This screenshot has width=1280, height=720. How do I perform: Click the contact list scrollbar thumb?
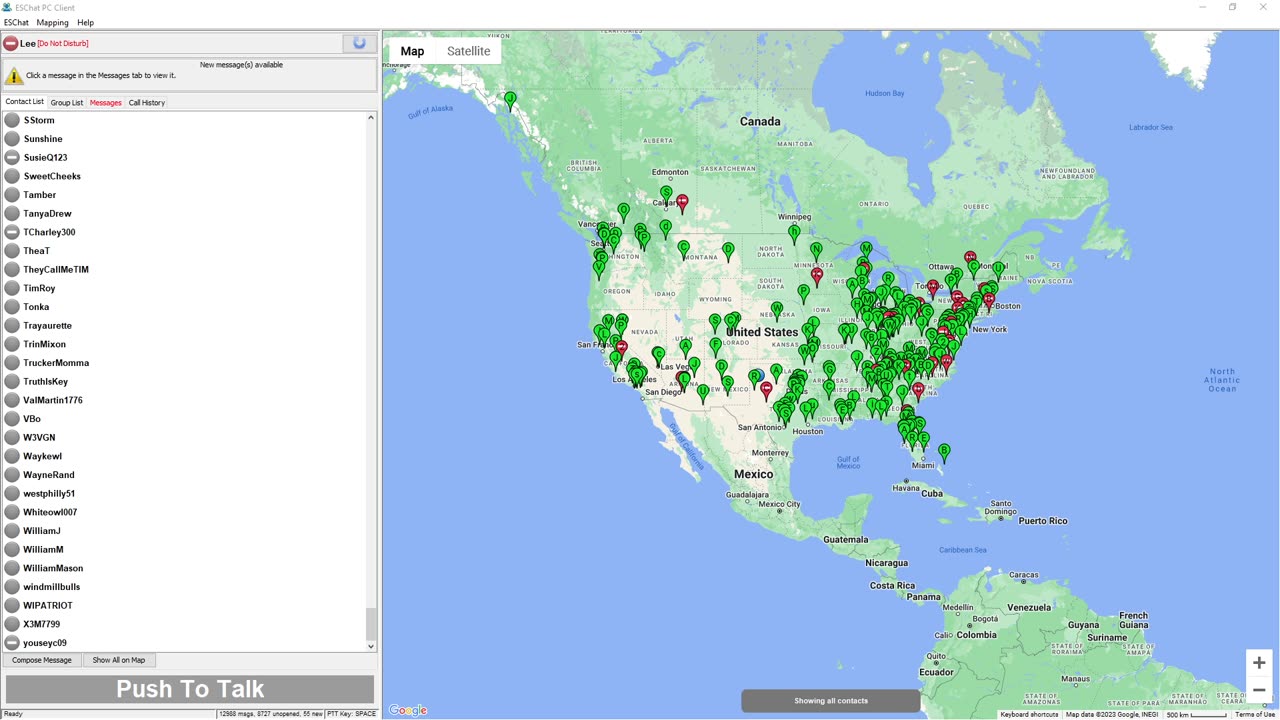371,623
